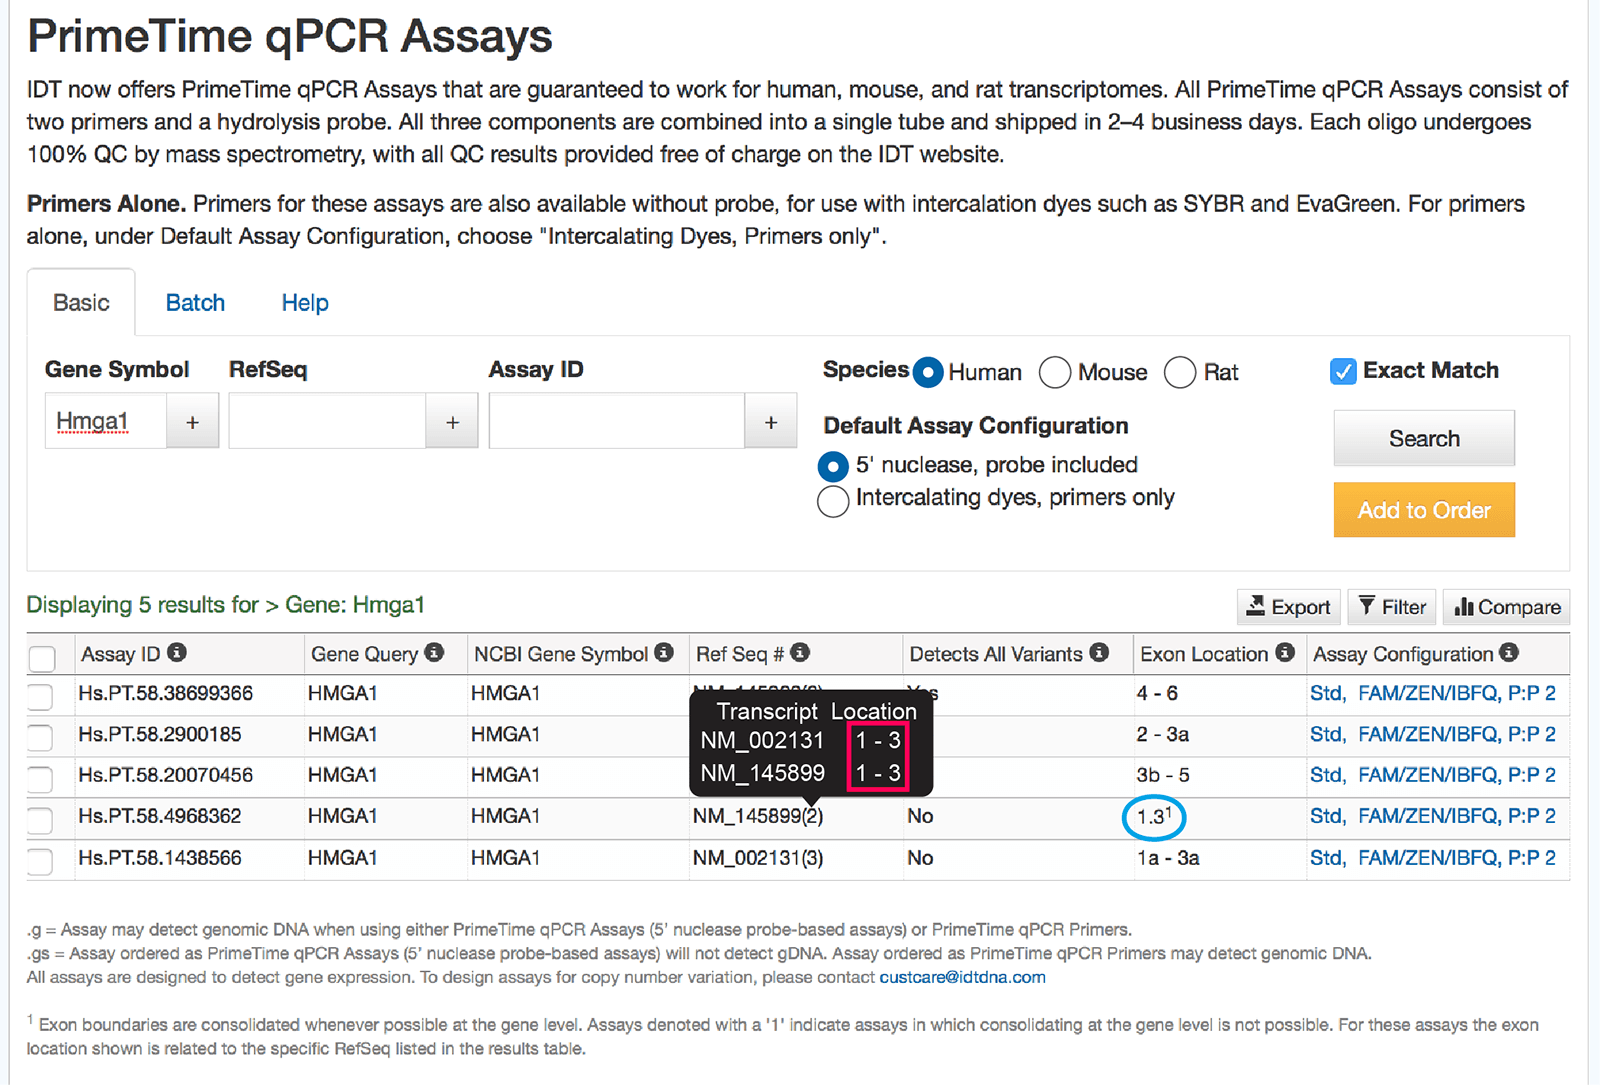Viewport: 1600px width, 1085px height.
Task: Export the results table
Action: pos(1289,607)
